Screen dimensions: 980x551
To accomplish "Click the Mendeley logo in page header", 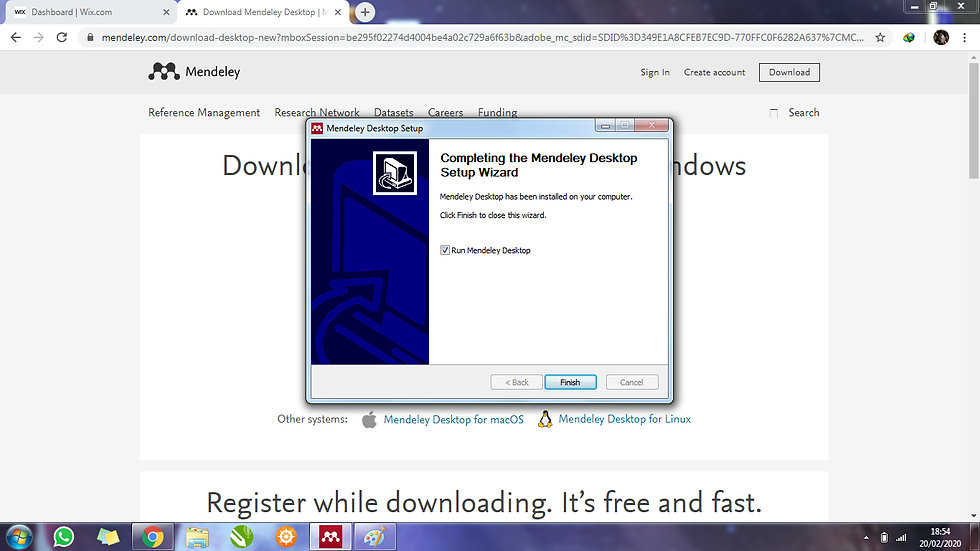I will coord(194,72).
